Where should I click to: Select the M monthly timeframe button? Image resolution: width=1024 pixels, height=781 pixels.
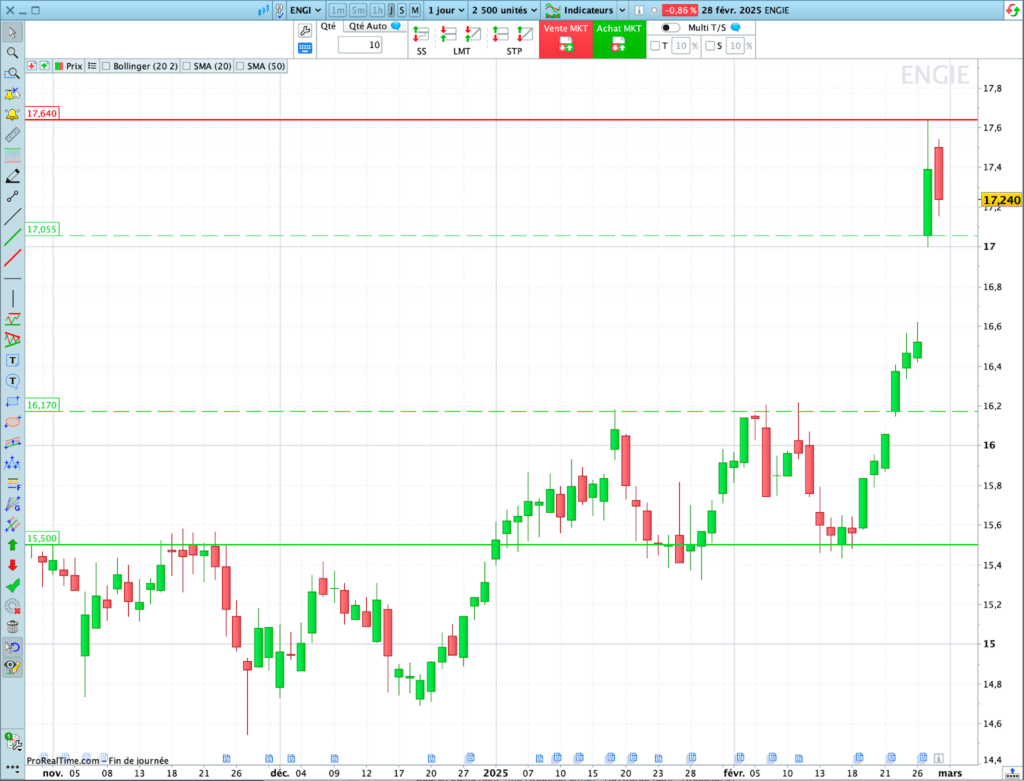415,10
